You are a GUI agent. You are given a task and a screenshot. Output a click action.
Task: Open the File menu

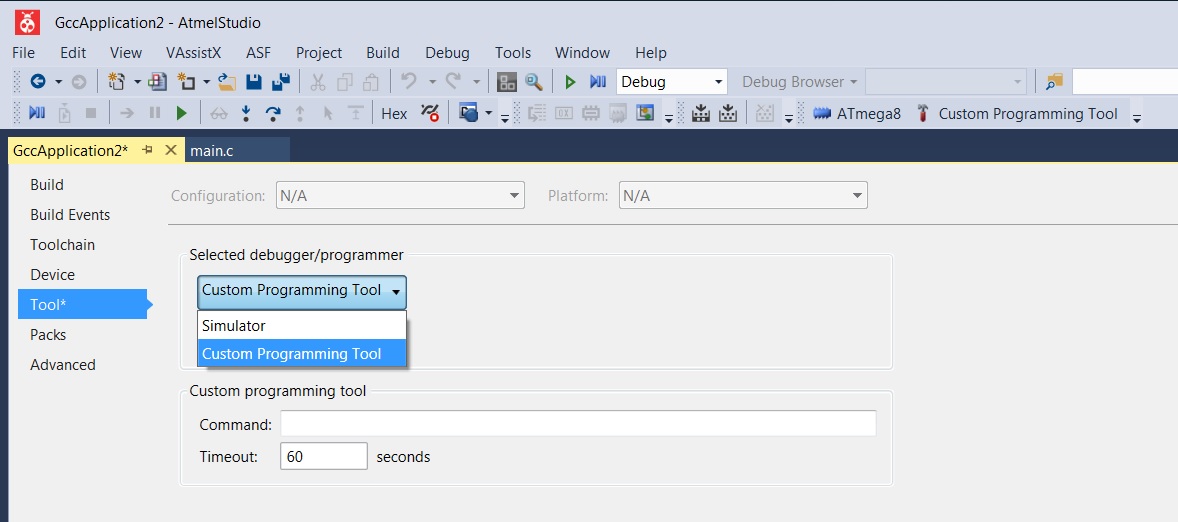(x=23, y=53)
